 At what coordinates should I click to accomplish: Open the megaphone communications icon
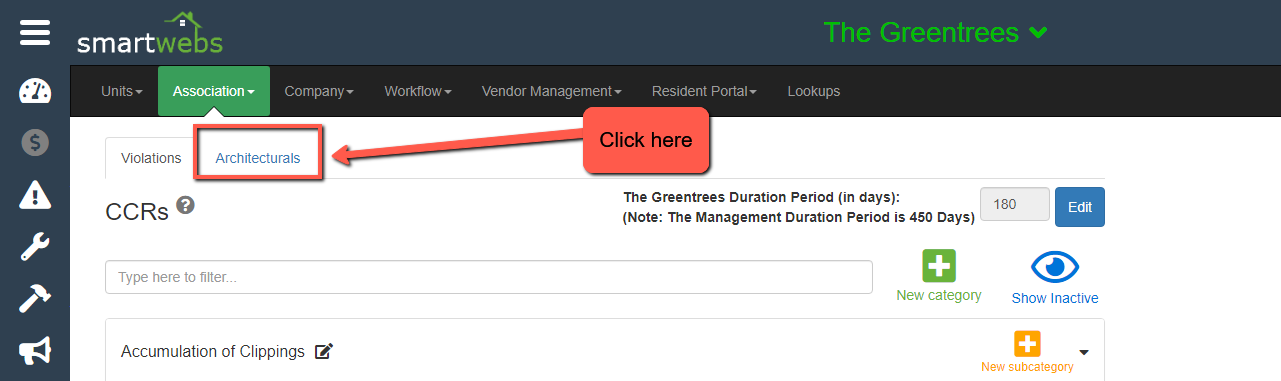click(x=35, y=350)
